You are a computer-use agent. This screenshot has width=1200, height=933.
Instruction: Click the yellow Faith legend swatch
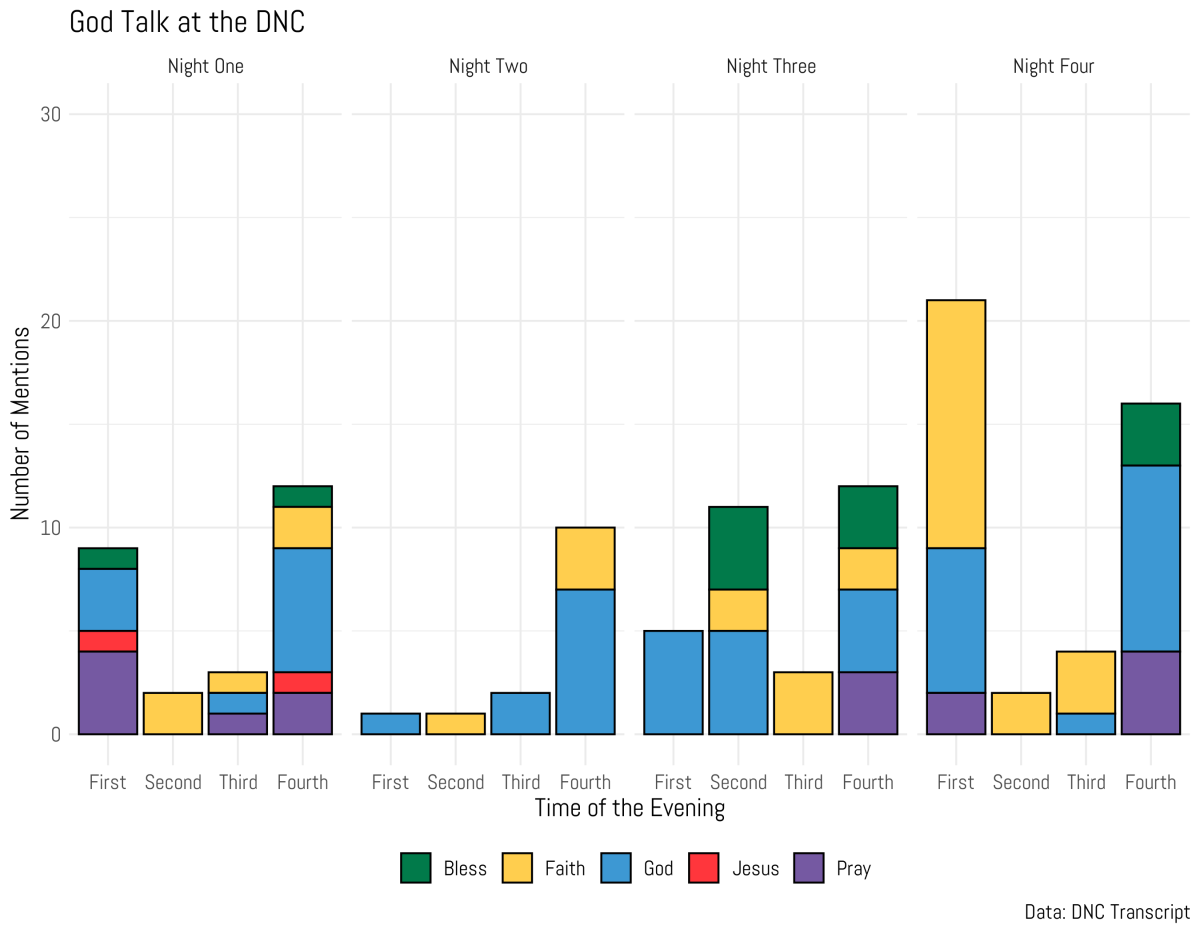516,868
